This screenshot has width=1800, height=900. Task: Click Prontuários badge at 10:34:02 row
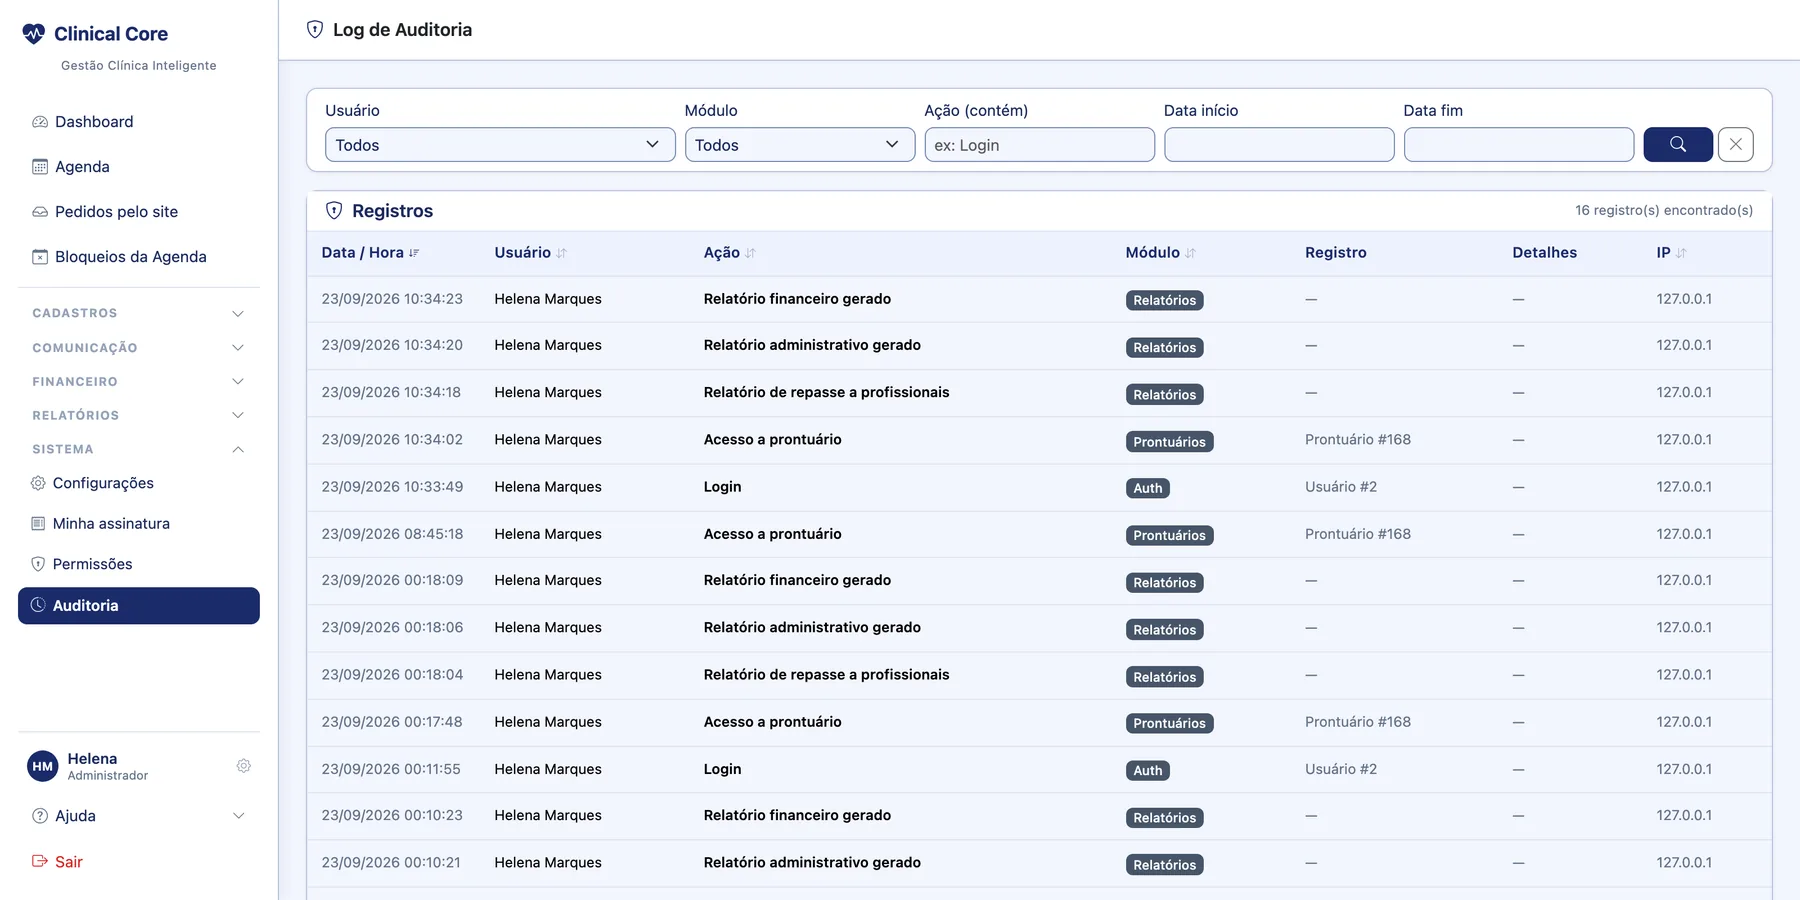[x=1169, y=441]
